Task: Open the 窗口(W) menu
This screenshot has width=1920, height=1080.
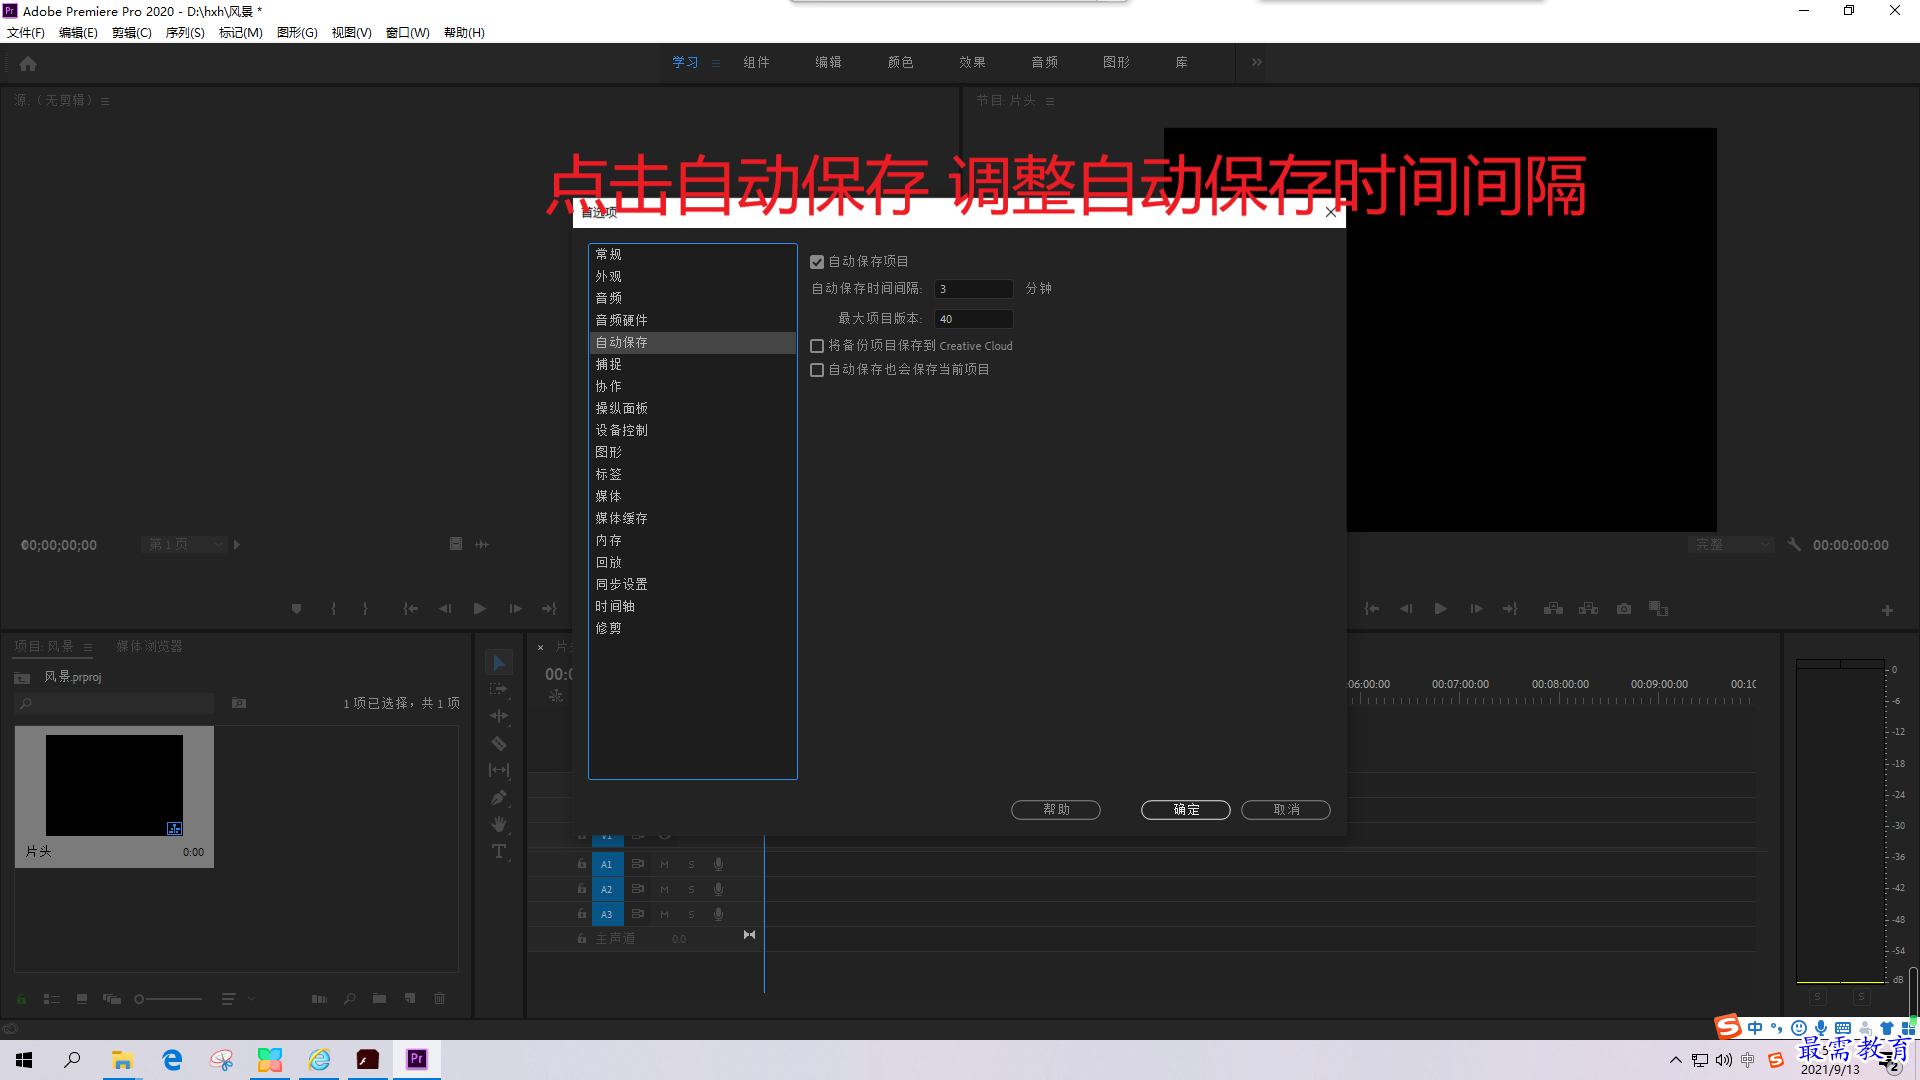Action: tap(408, 33)
